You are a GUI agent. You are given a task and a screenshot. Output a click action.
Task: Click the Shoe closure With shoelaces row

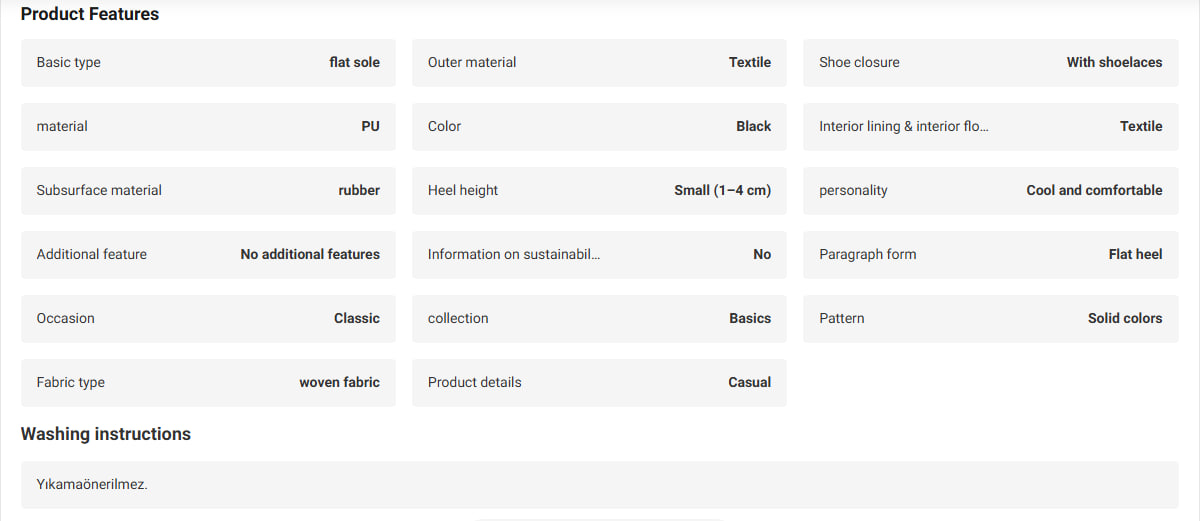coord(991,62)
